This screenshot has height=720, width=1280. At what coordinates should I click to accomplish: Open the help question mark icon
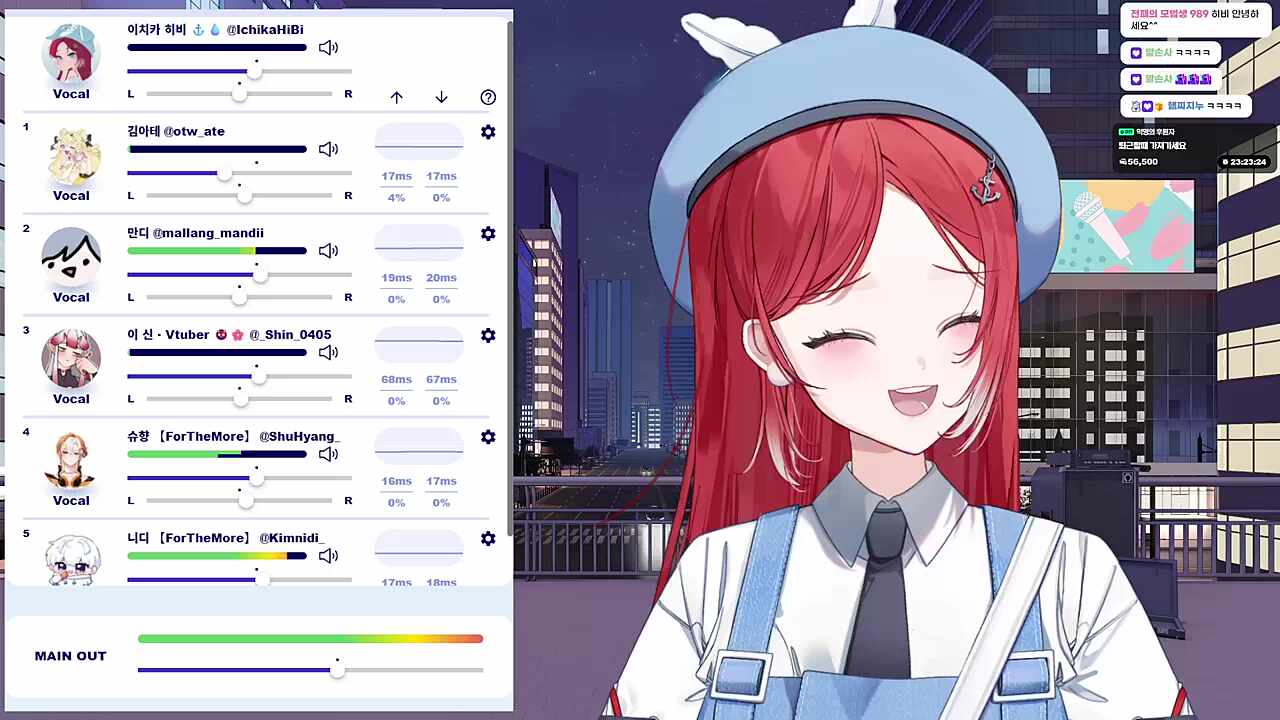pyautogui.click(x=488, y=97)
